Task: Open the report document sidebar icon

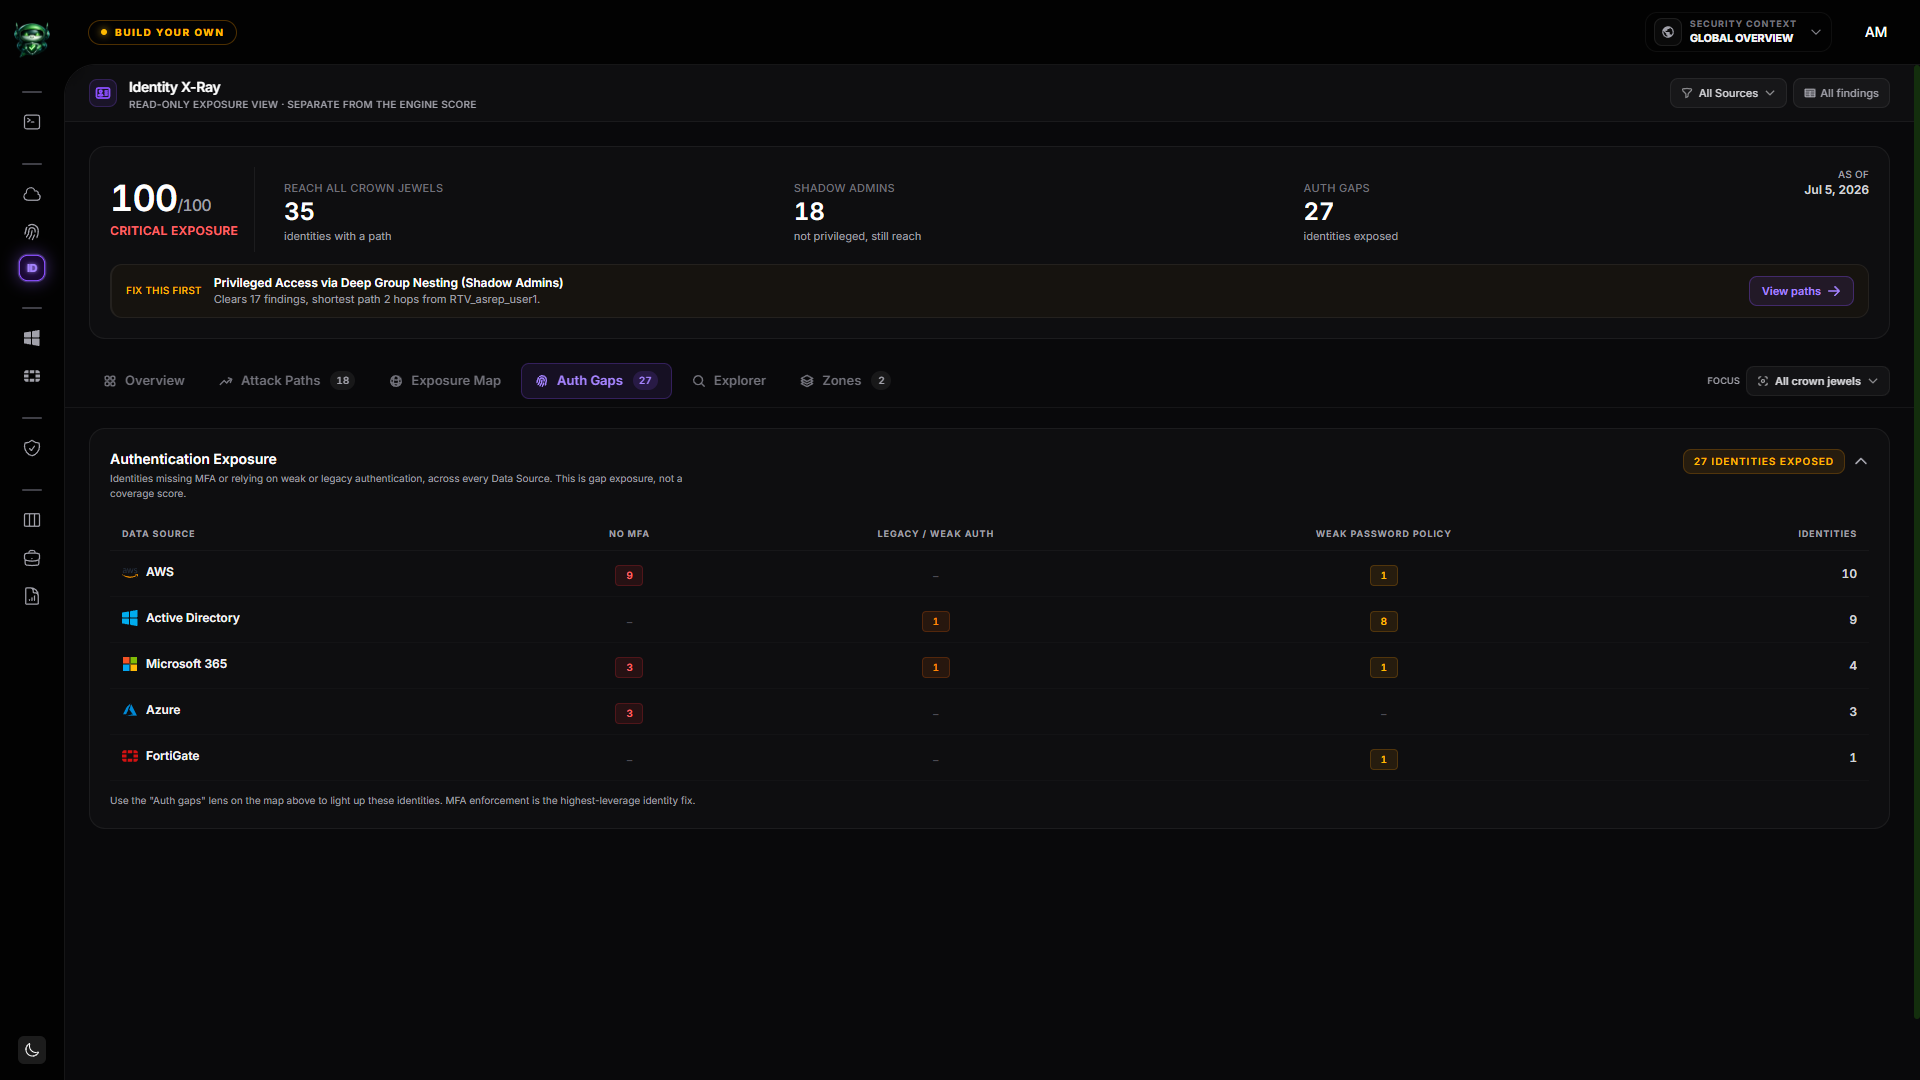Action: click(32, 596)
